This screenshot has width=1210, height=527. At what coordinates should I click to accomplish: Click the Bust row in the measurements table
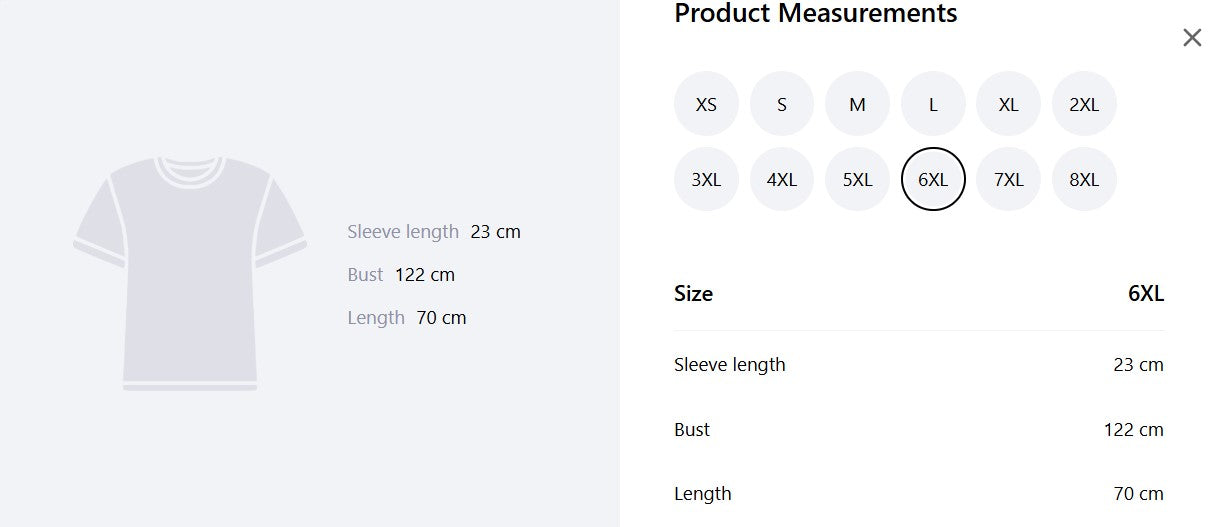[919, 430]
